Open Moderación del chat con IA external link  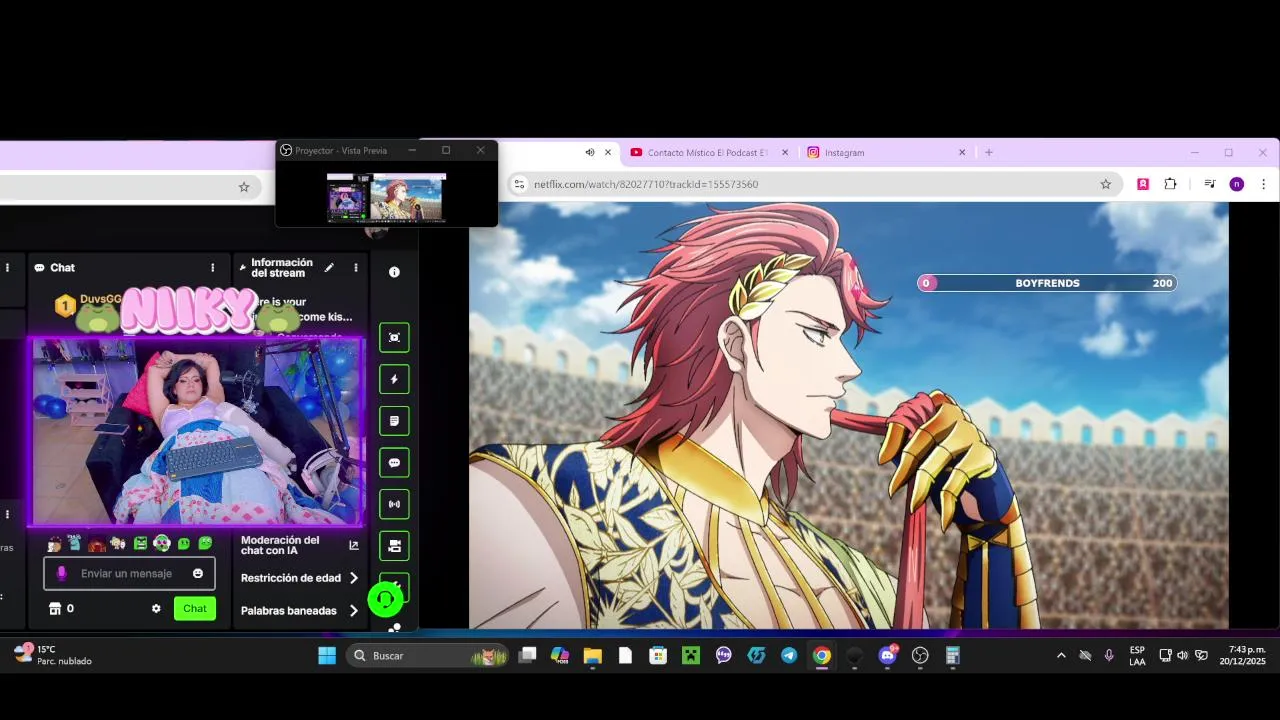[x=353, y=545]
